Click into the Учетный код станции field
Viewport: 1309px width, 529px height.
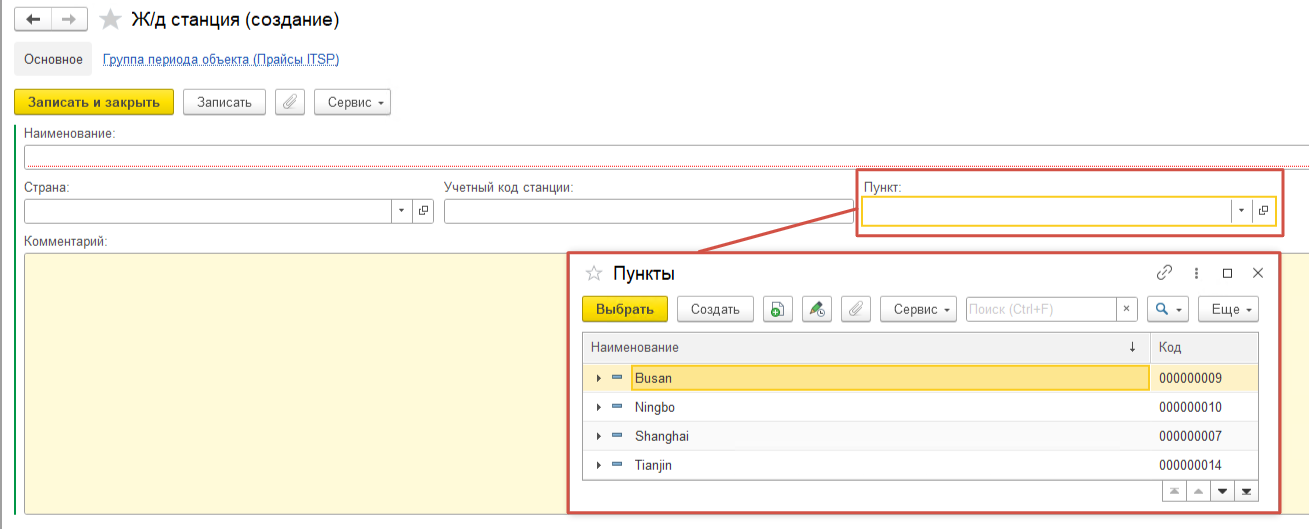click(x=636, y=211)
